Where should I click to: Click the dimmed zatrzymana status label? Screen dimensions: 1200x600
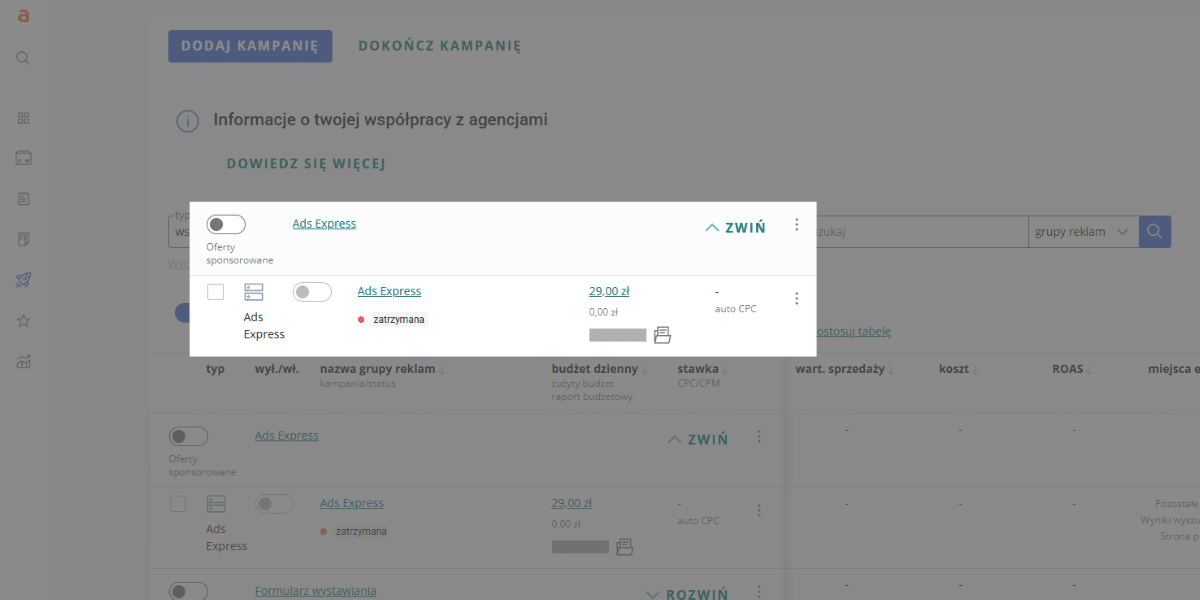tap(360, 531)
